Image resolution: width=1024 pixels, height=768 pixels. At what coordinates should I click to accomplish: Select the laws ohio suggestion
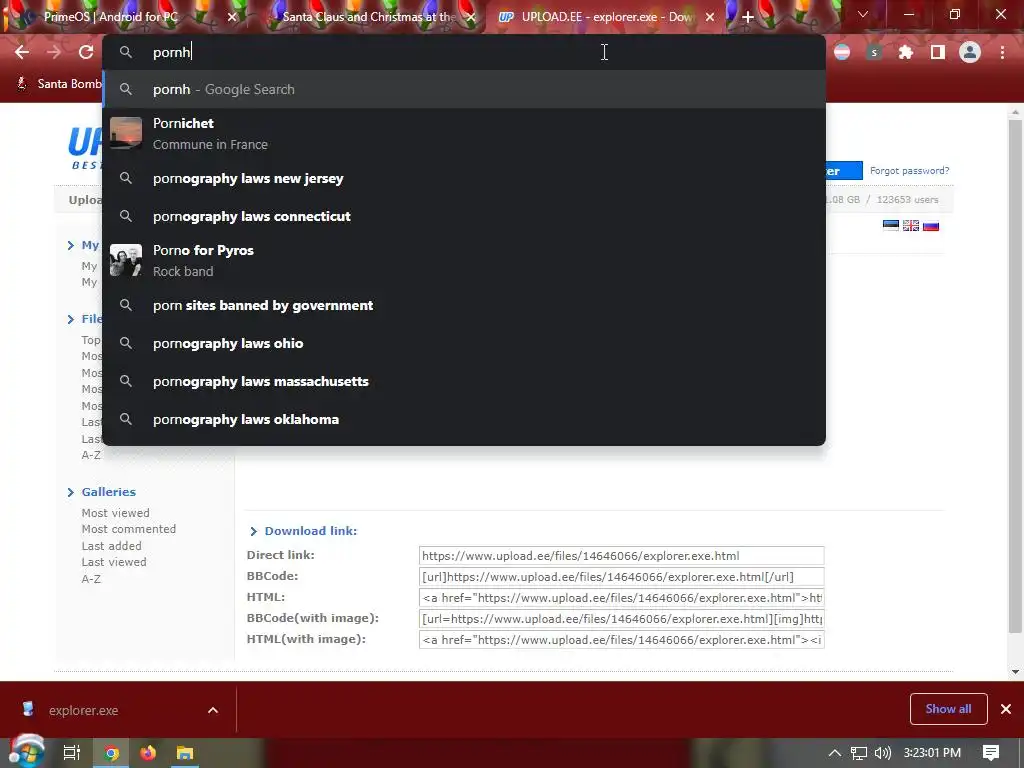click(464, 343)
